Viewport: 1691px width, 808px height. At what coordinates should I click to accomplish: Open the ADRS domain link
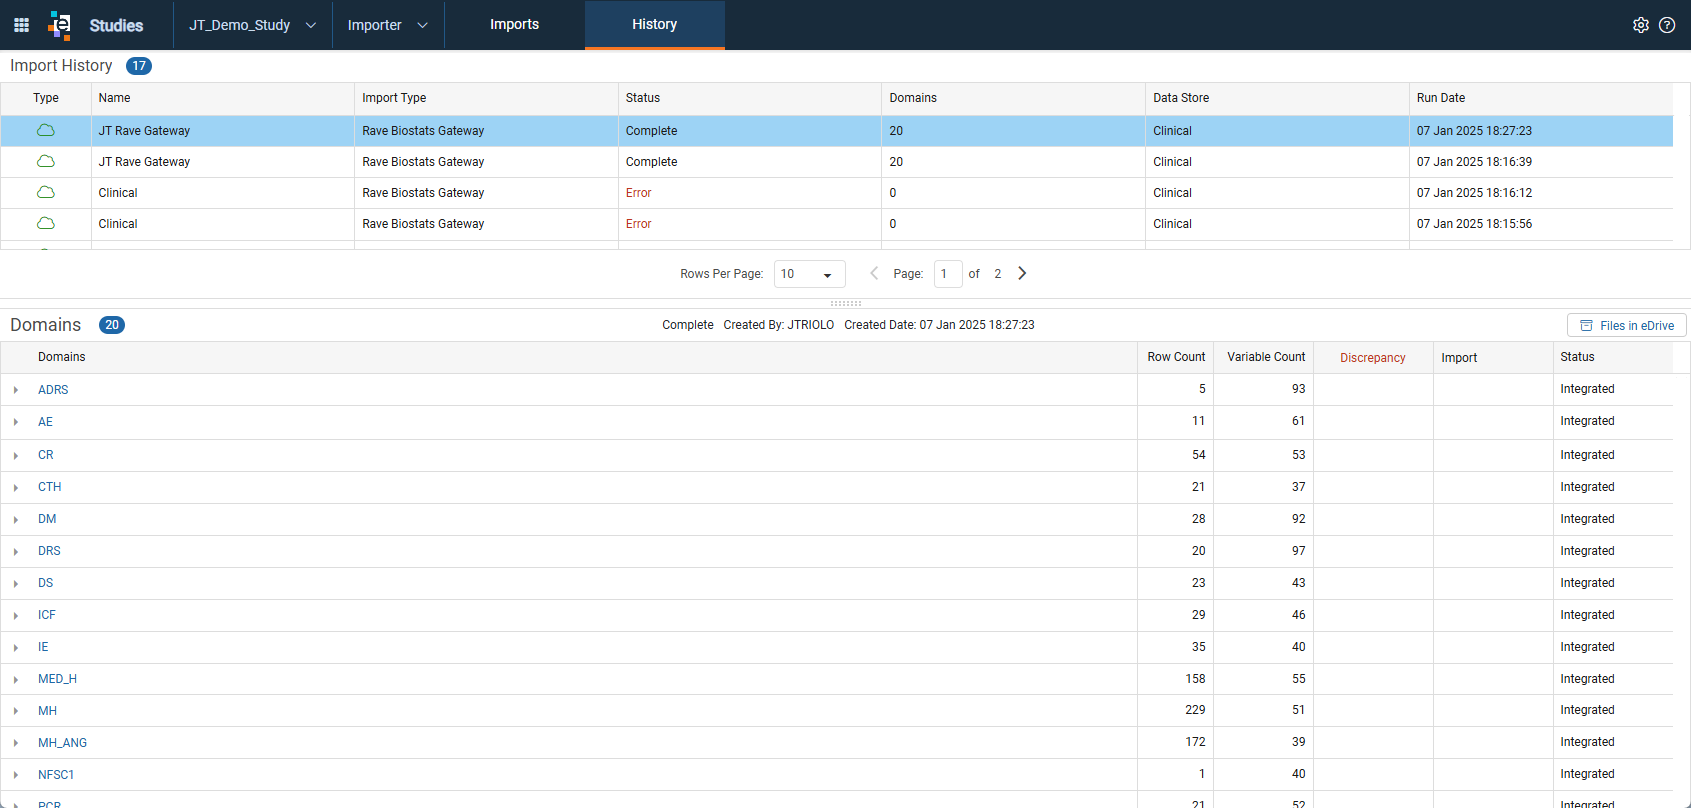[53, 390]
